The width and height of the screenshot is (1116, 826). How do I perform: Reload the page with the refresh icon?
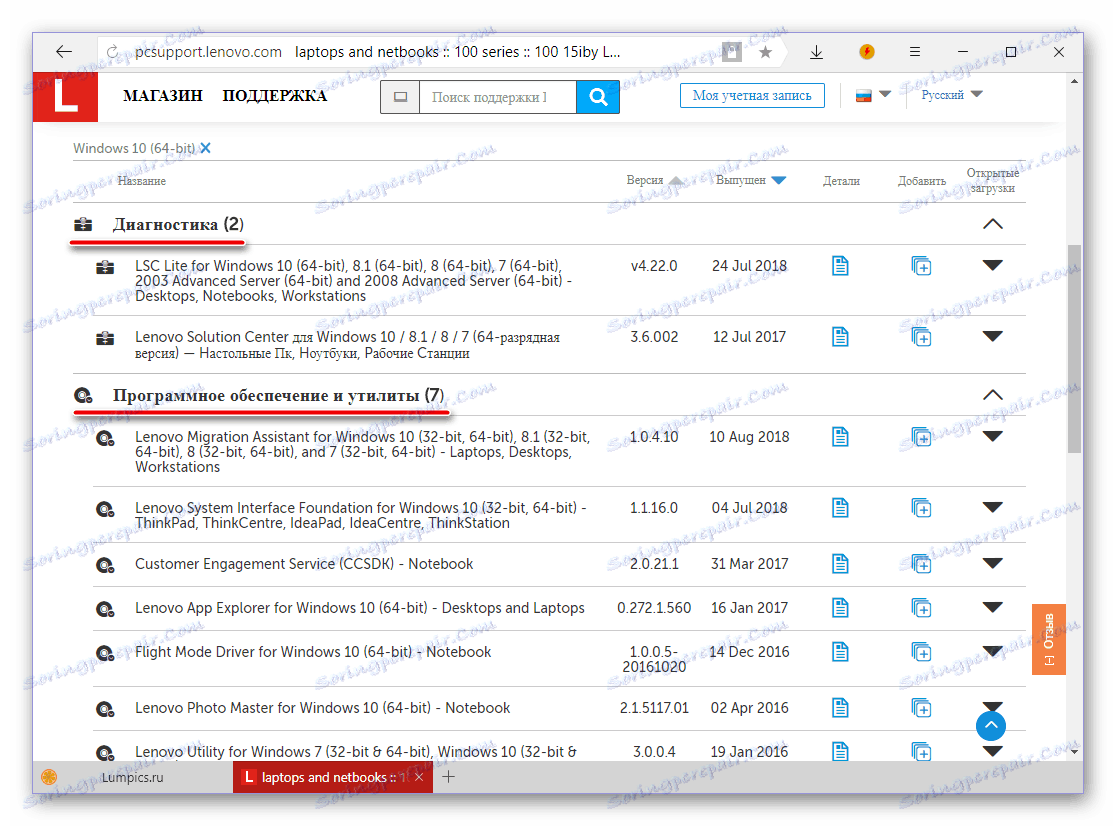(112, 52)
